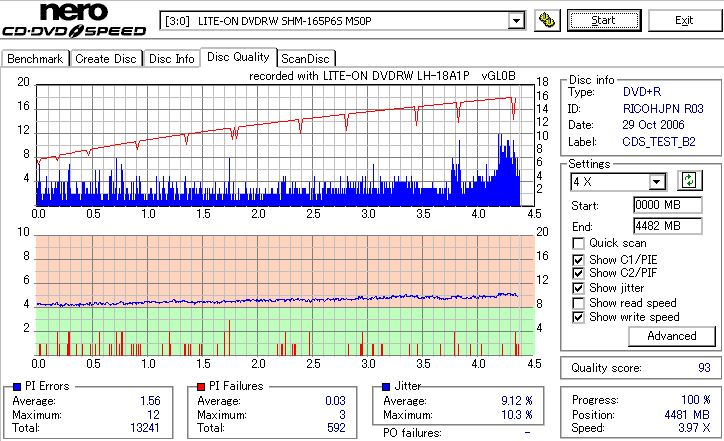Click the label CDS_TEST_B2

pyautogui.click(x=659, y=142)
